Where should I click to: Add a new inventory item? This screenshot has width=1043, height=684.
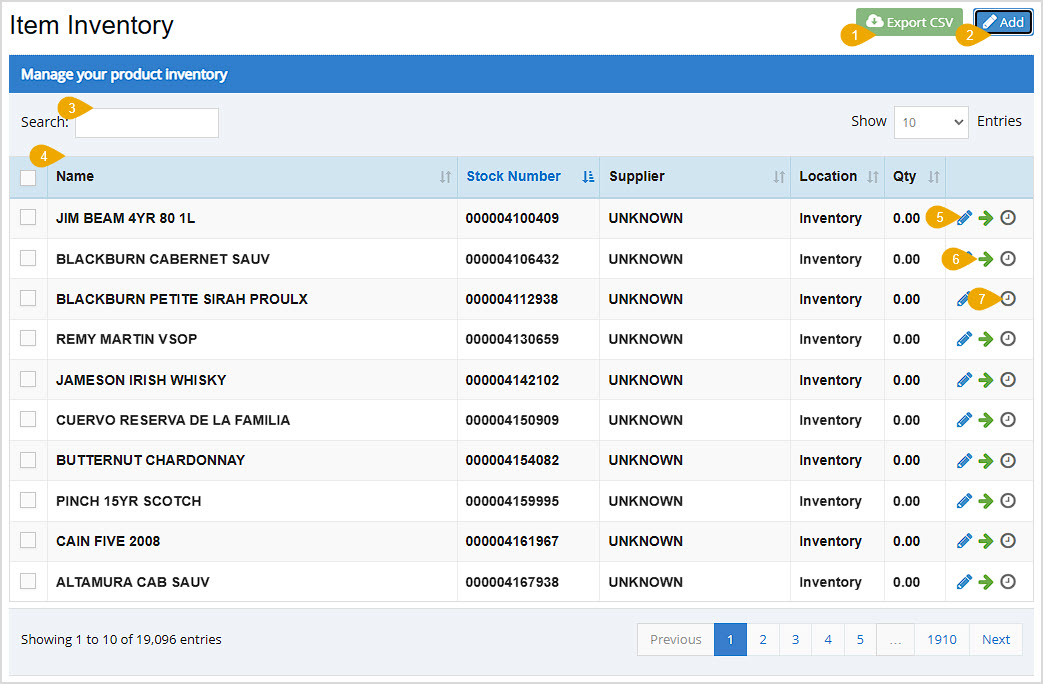point(1002,21)
